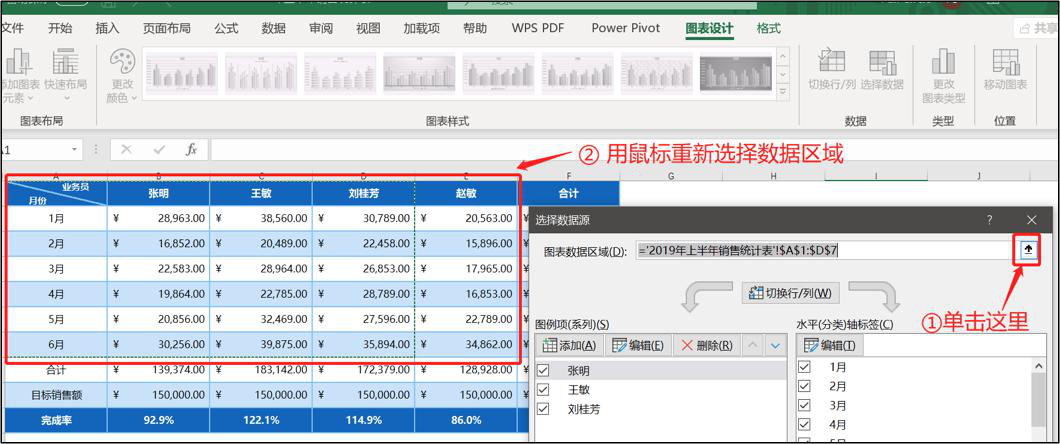The width and height of the screenshot is (1060, 444).
Task: Open the 开始 ribbon tab
Action: click(x=60, y=28)
